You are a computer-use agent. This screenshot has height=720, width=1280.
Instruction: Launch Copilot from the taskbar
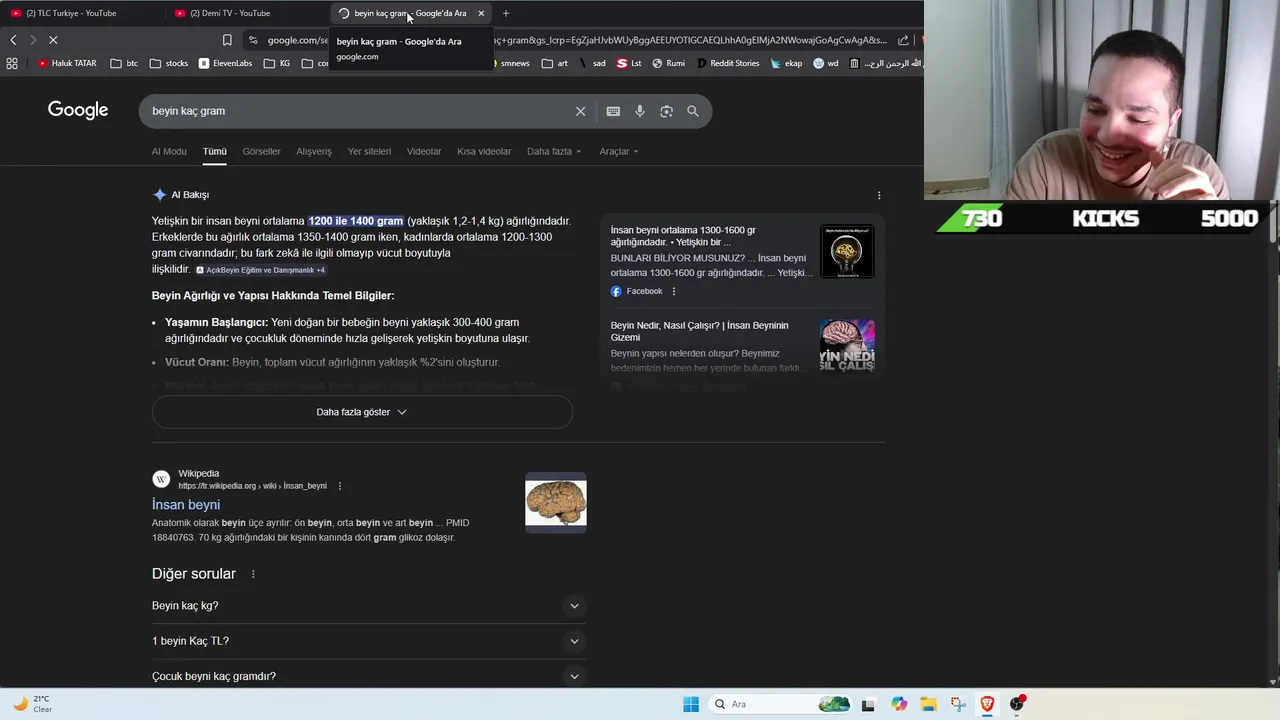[x=899, y=704]
